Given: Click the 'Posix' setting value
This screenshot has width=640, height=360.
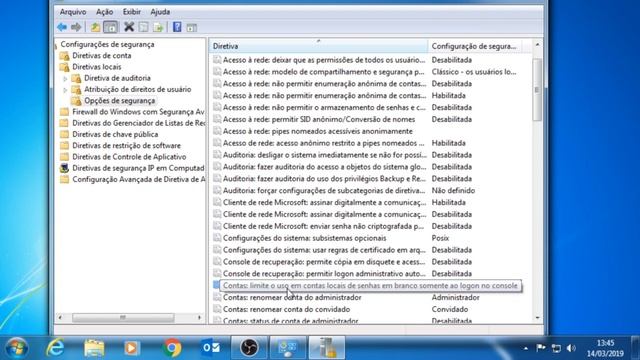Looking at the screenshot, I should (440, 238).
